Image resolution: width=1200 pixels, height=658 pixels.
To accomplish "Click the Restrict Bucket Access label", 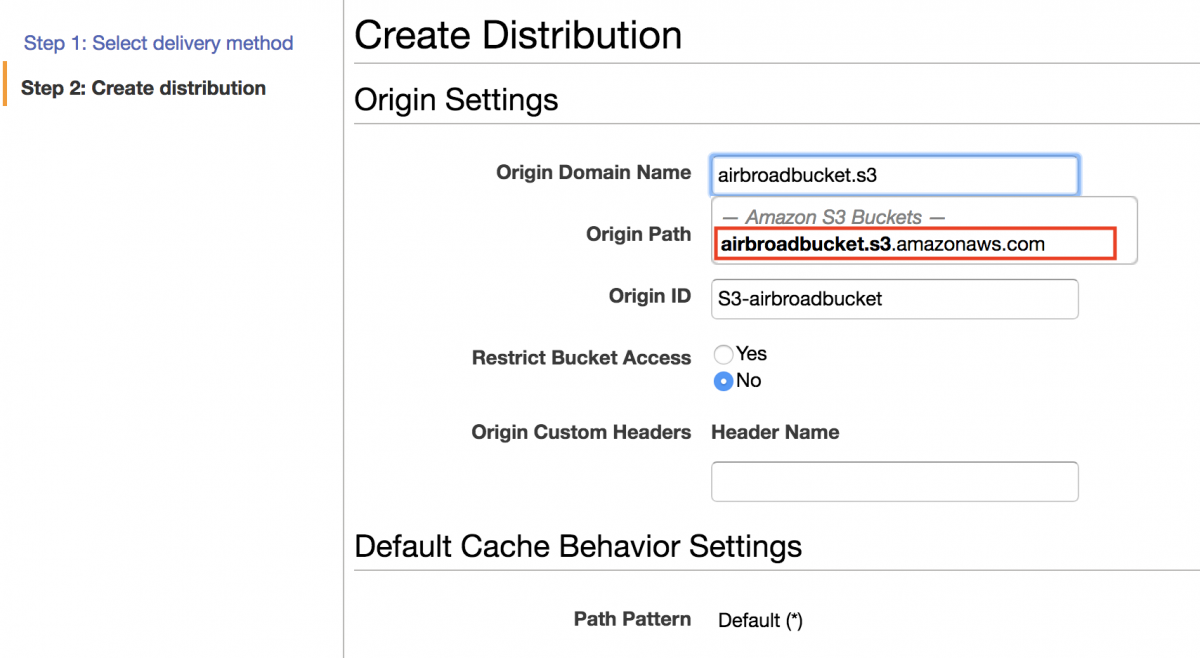I will coord(581,357).
